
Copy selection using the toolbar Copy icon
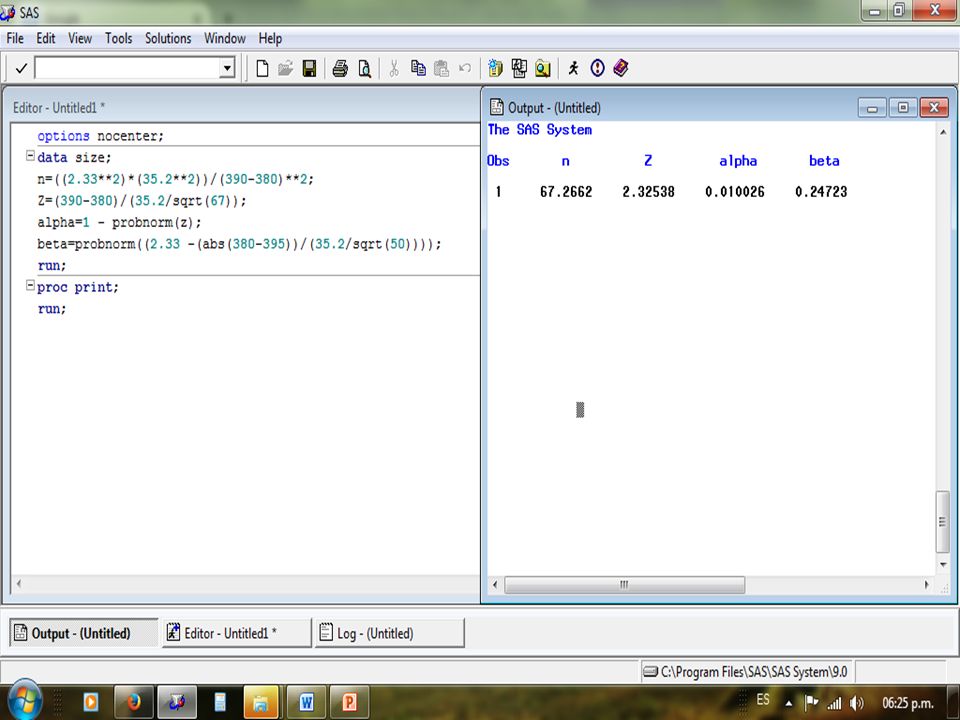418,68
